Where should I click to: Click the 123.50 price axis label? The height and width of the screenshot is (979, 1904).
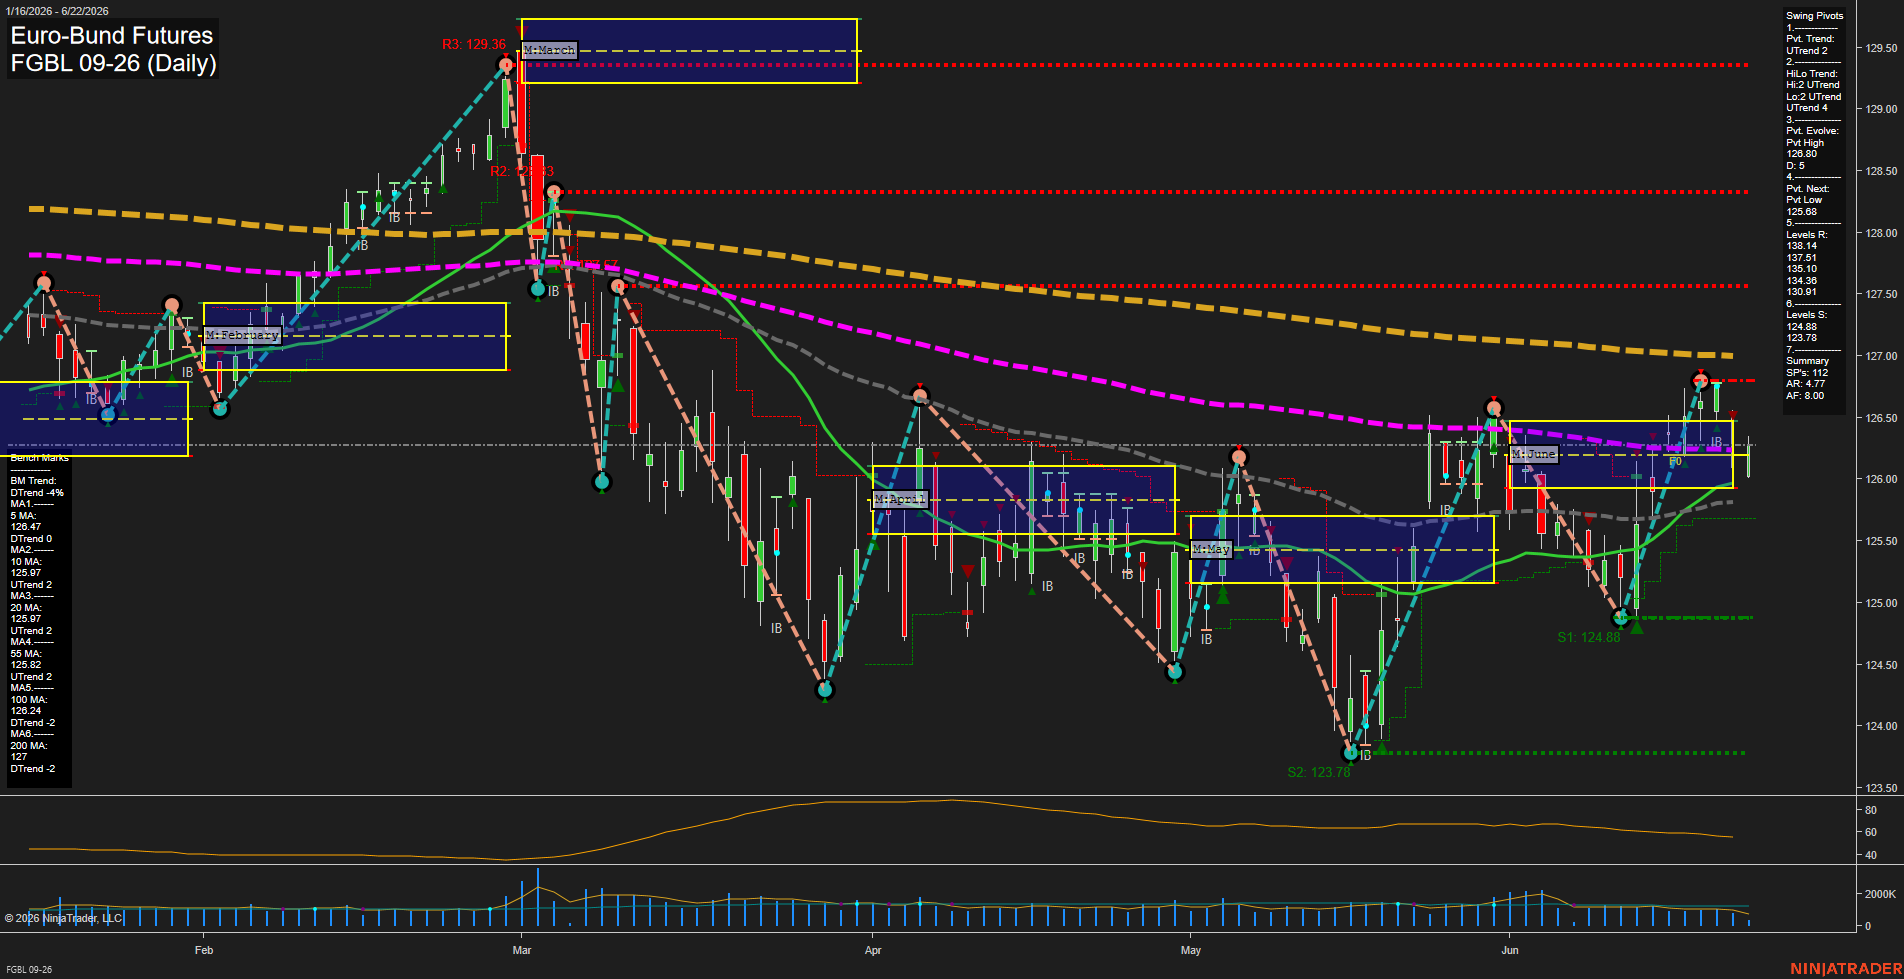click(1882, 788)
